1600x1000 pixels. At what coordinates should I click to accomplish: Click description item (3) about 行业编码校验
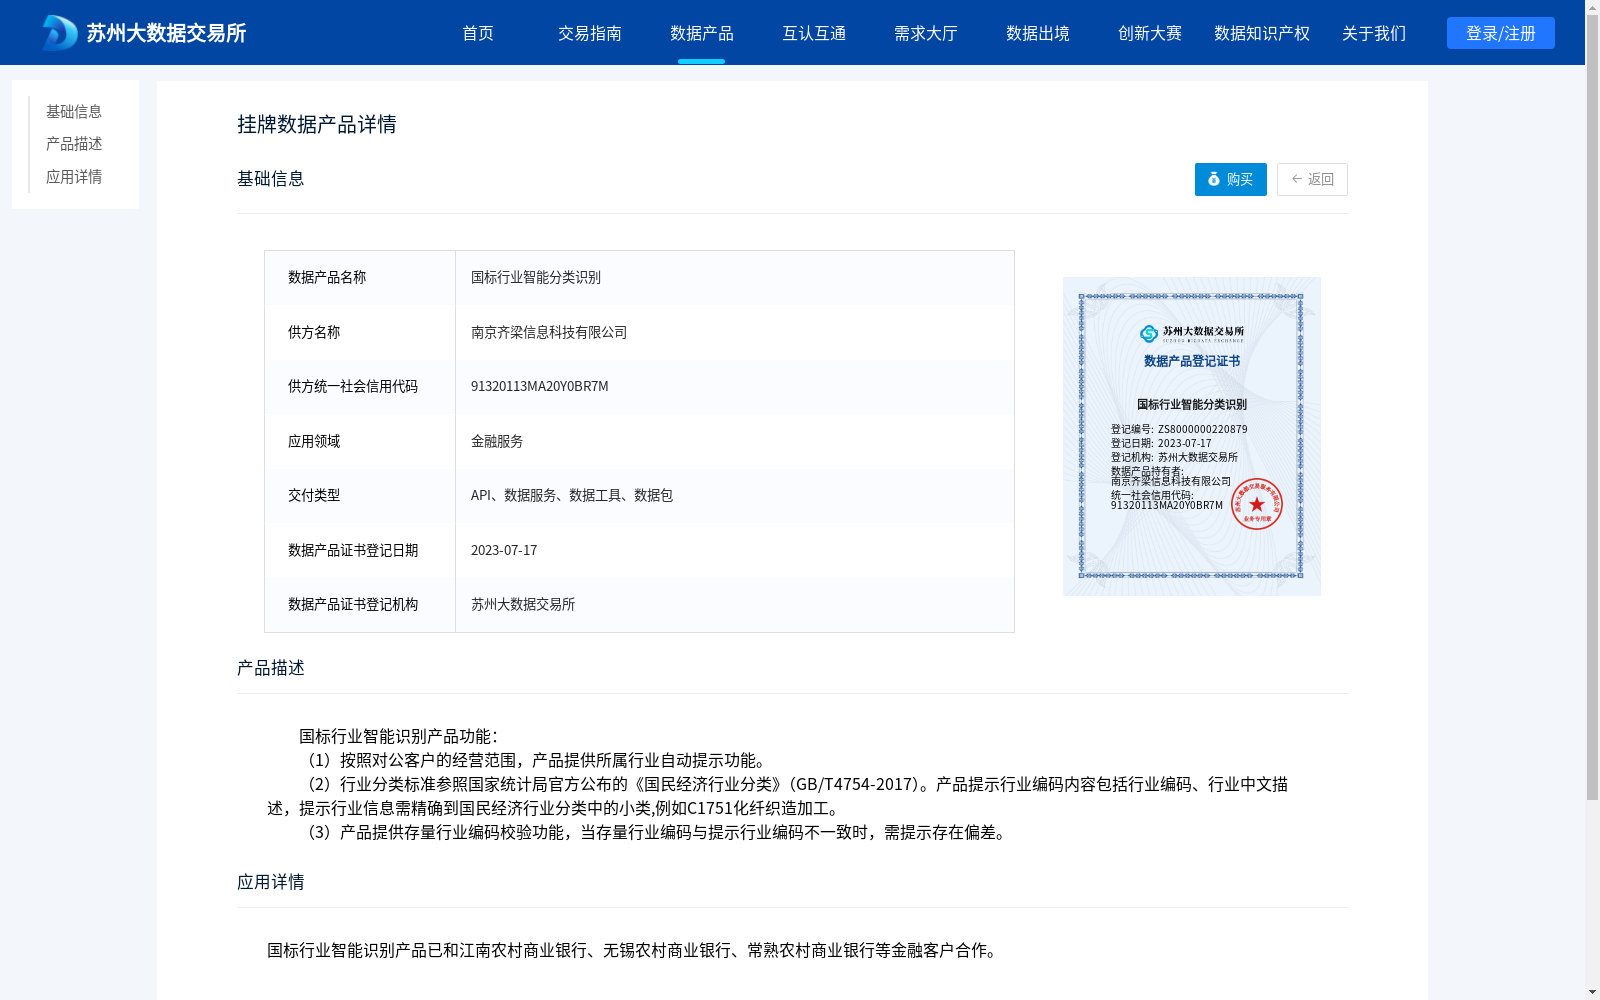(x=656, y=832)
